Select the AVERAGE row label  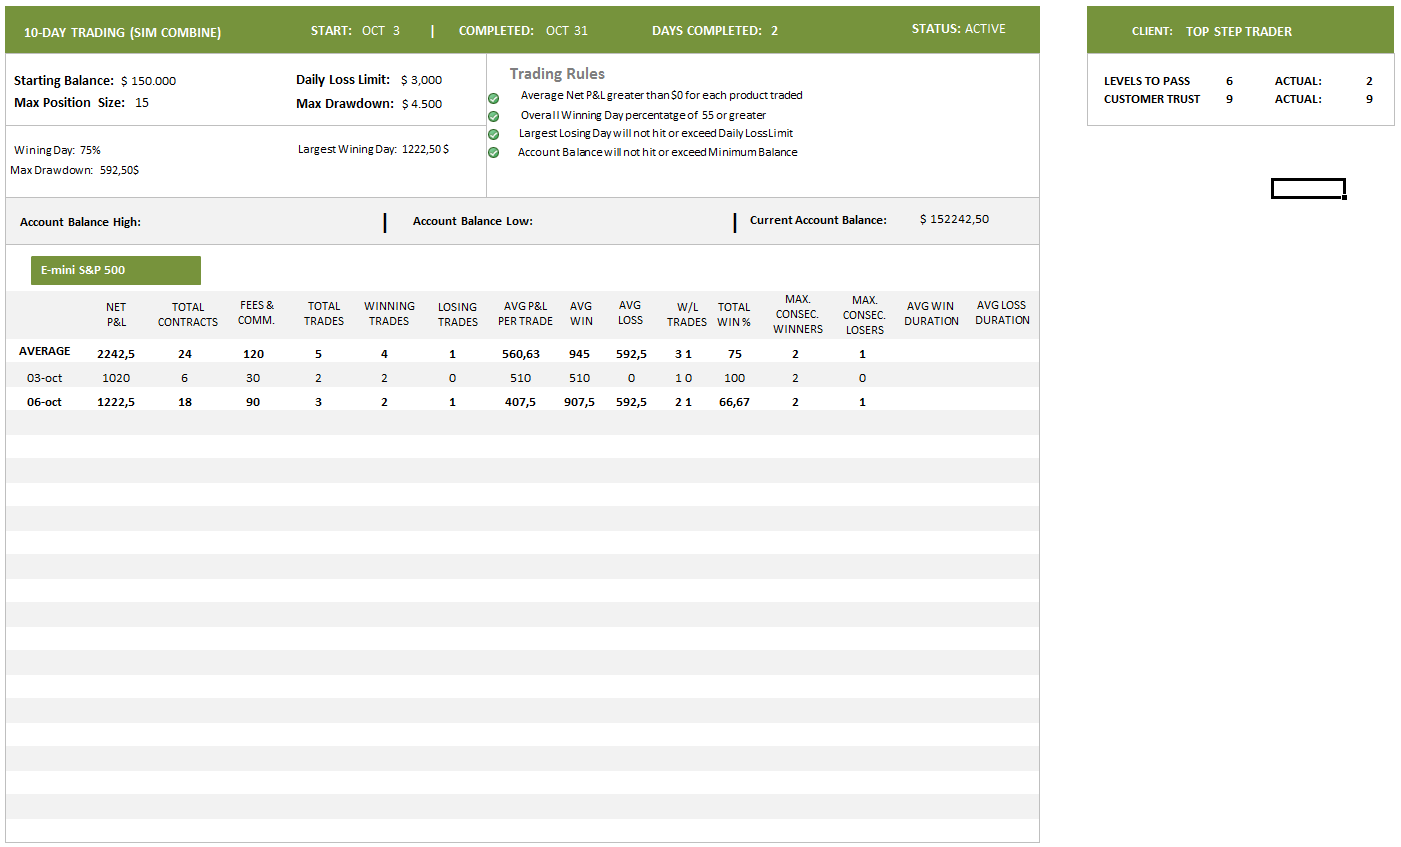pos(45,352)
